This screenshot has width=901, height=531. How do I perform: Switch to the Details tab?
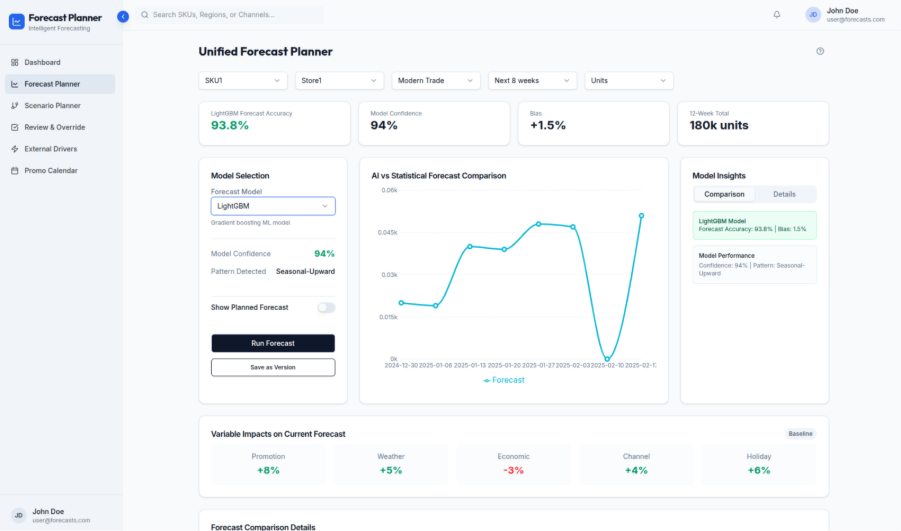[x=784, y=194]
